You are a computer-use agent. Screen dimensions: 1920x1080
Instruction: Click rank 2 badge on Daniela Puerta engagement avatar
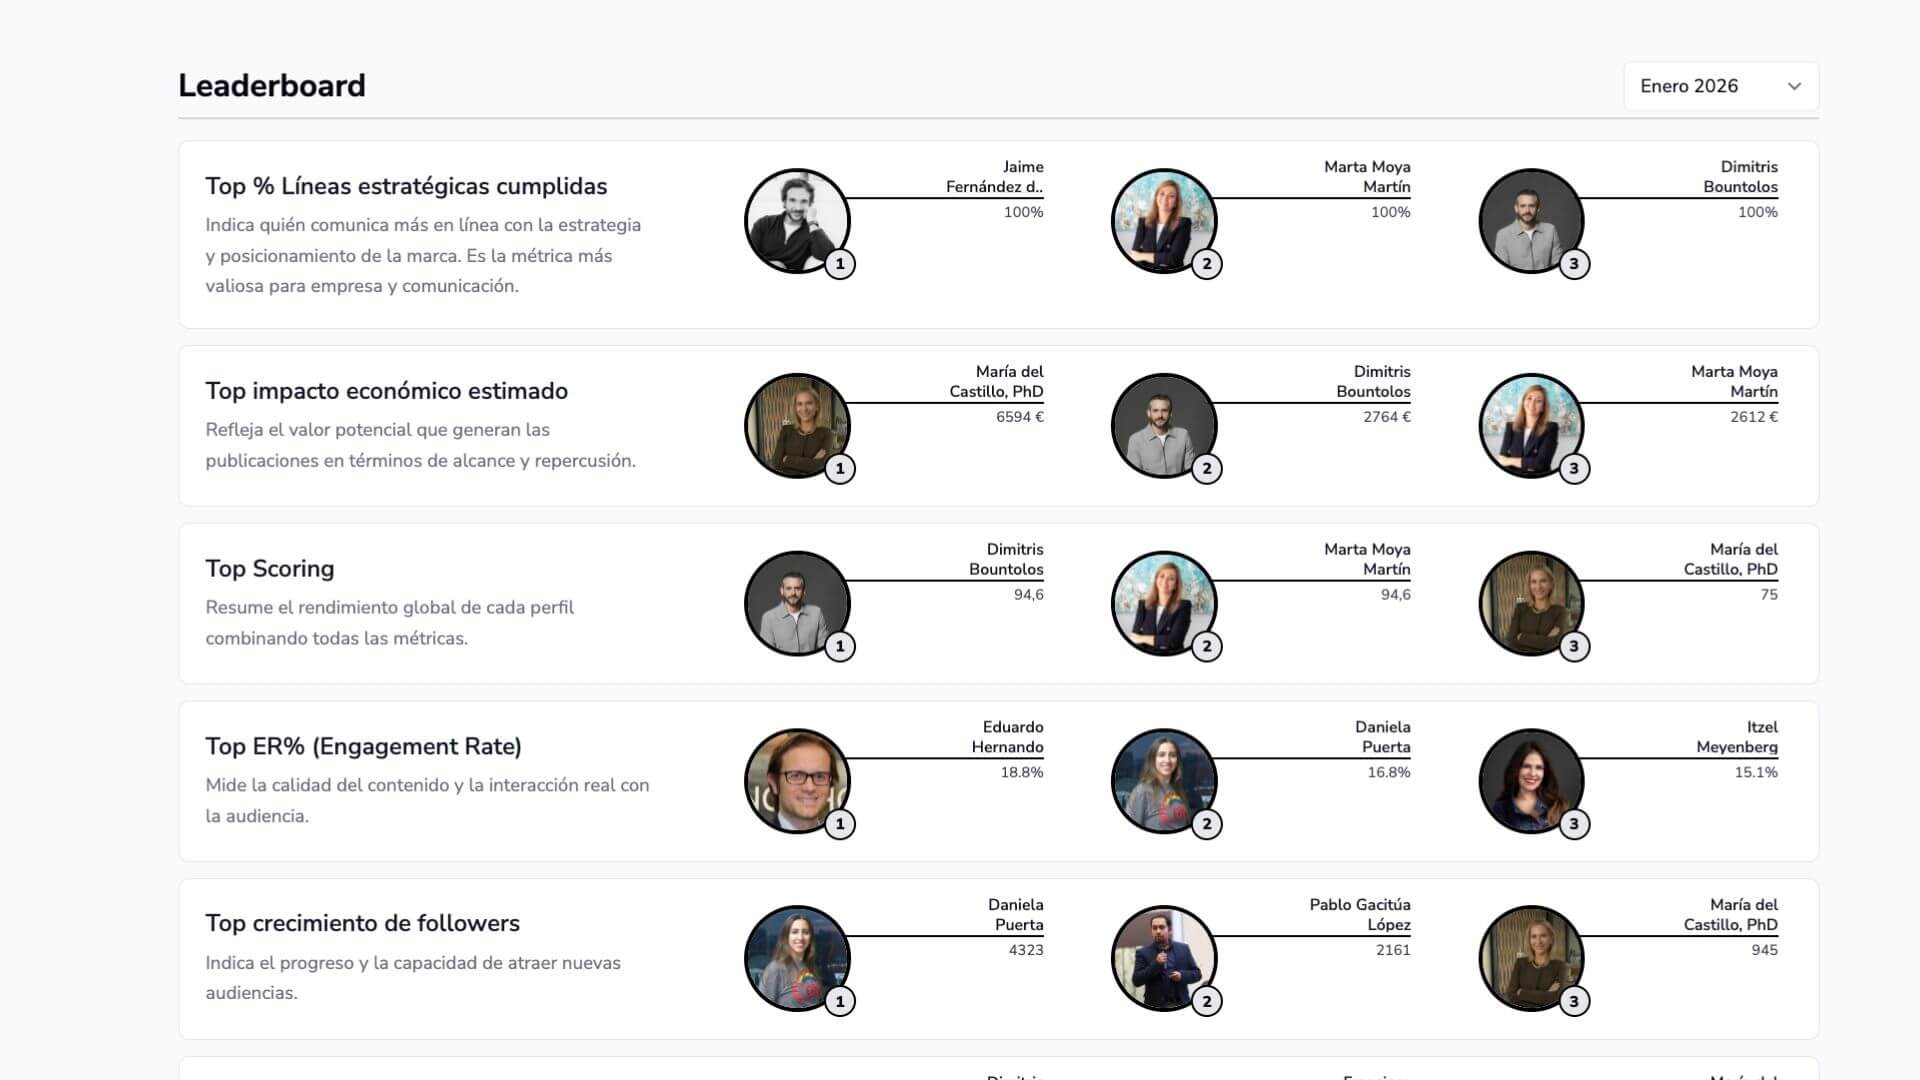coord(1207,824)
